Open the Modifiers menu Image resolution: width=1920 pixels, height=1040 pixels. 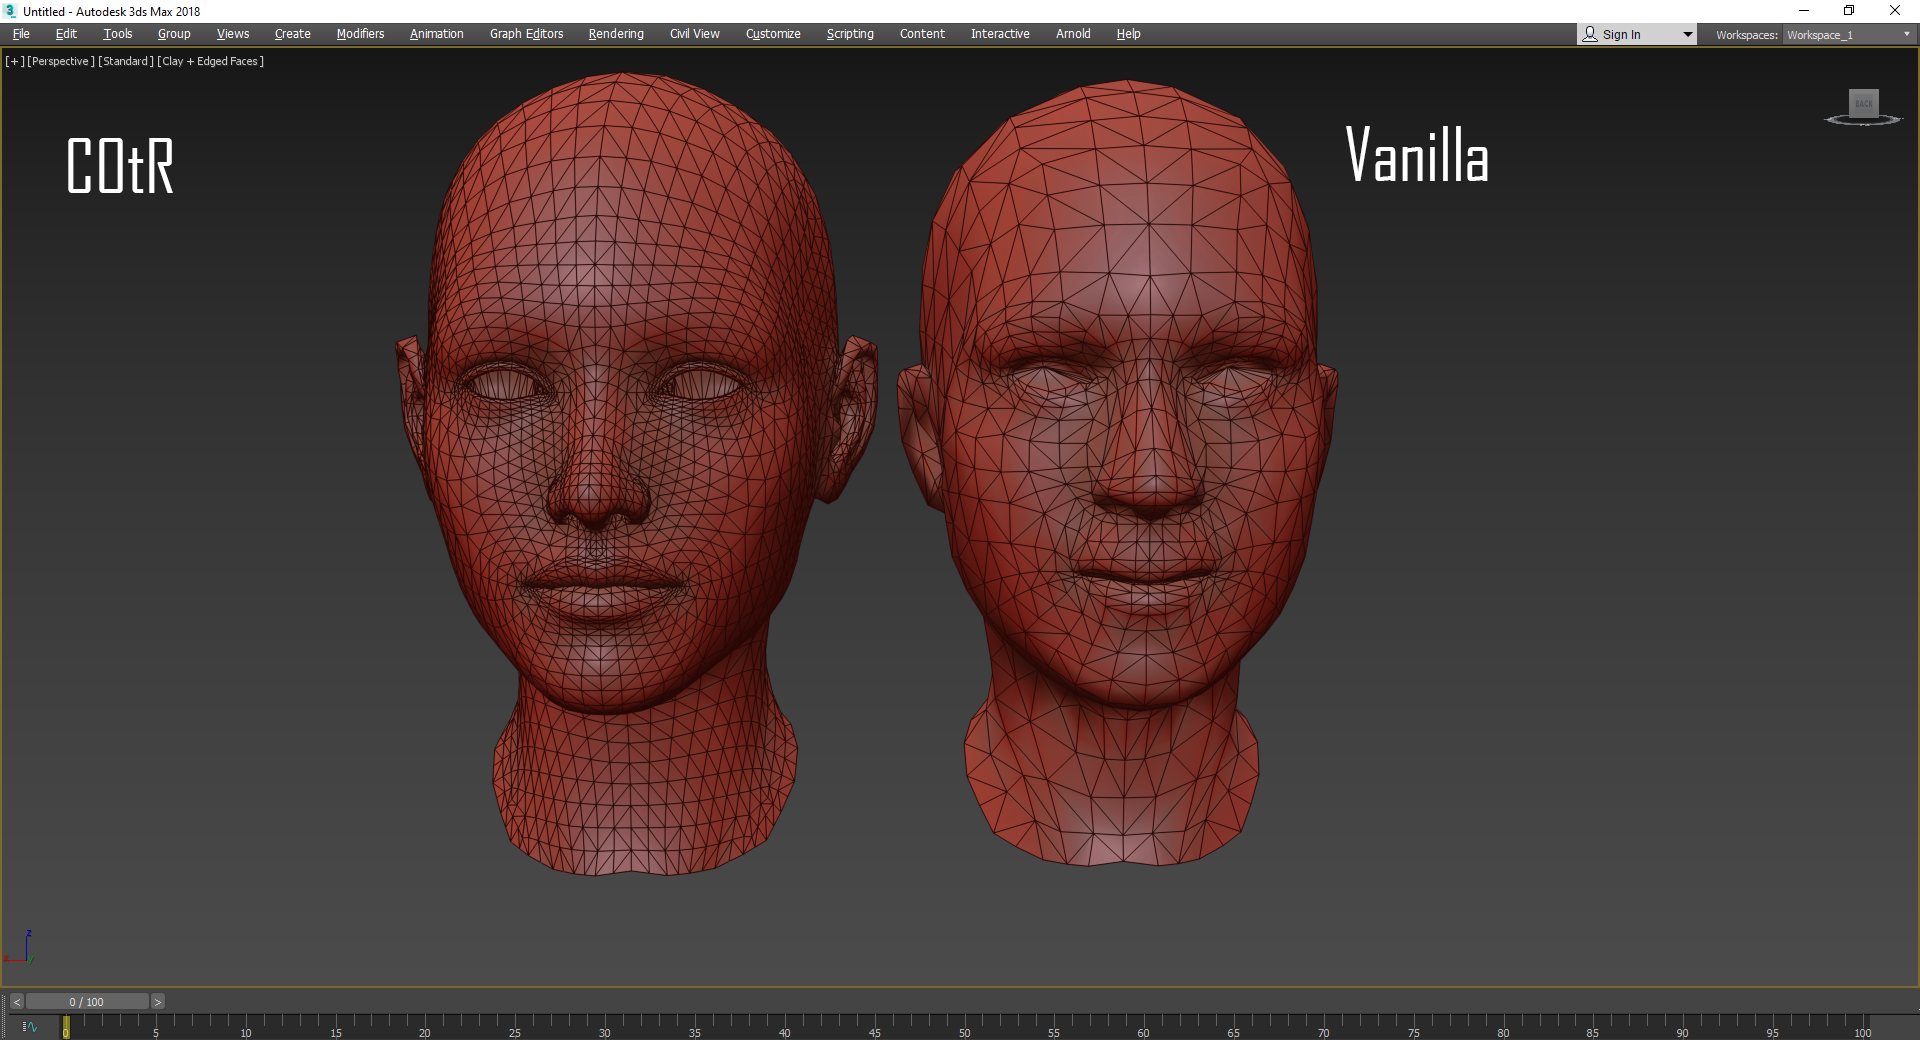coord(360,34)
